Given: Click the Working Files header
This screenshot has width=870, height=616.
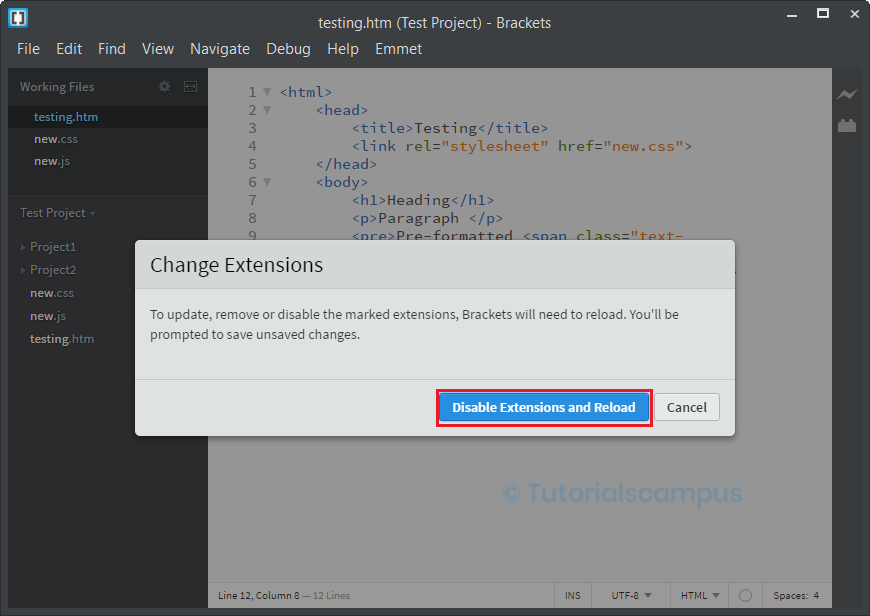Looking at the screenshot, I should pos(57,87).
